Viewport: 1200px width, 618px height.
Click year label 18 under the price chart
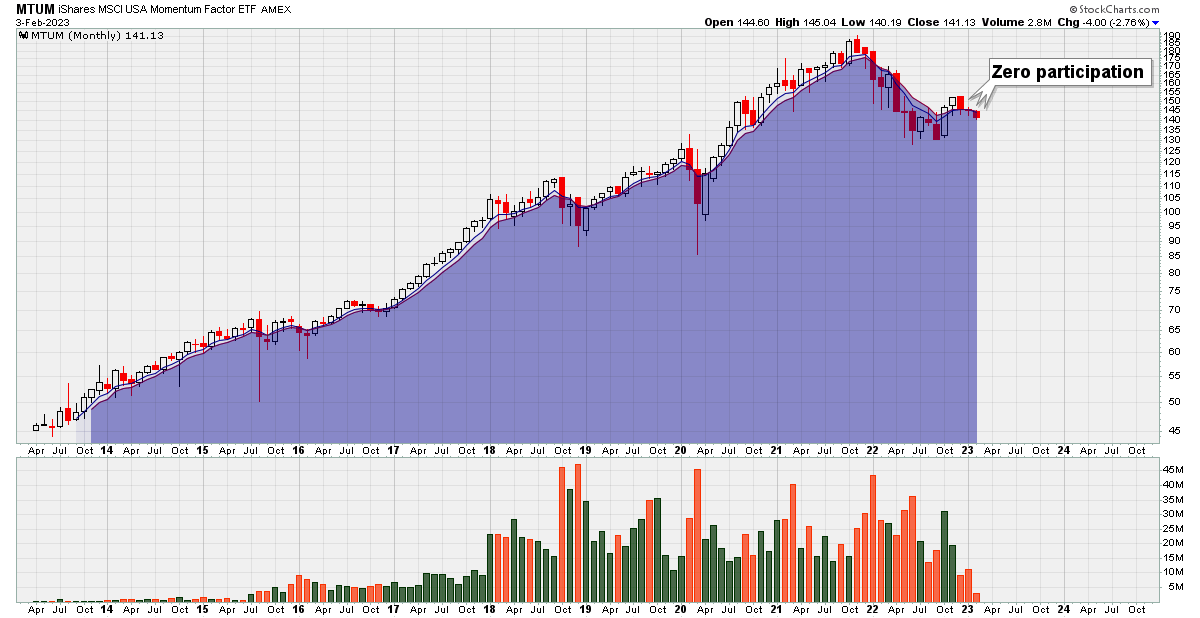[489, 451]
